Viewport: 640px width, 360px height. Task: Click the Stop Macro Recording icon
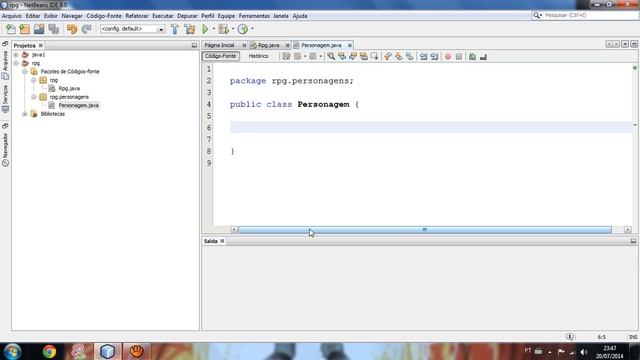pyautogui.click(x=459, y=57)
